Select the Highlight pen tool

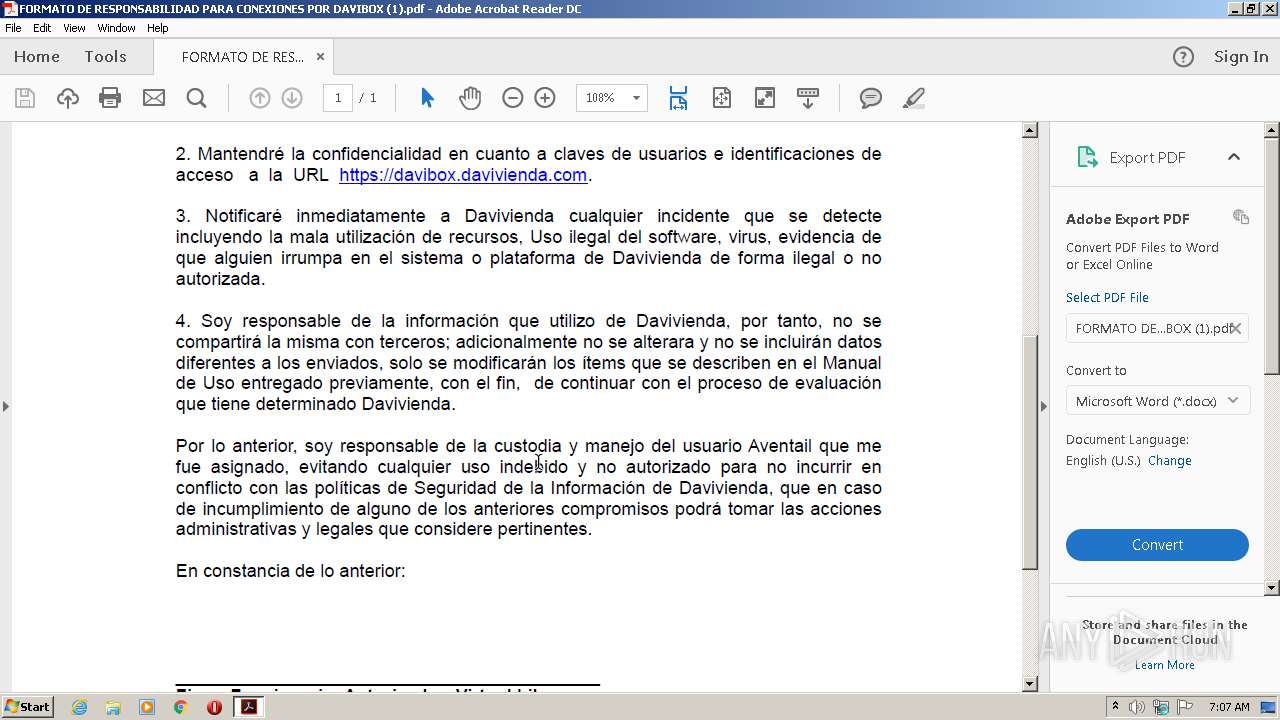(913, 98)
